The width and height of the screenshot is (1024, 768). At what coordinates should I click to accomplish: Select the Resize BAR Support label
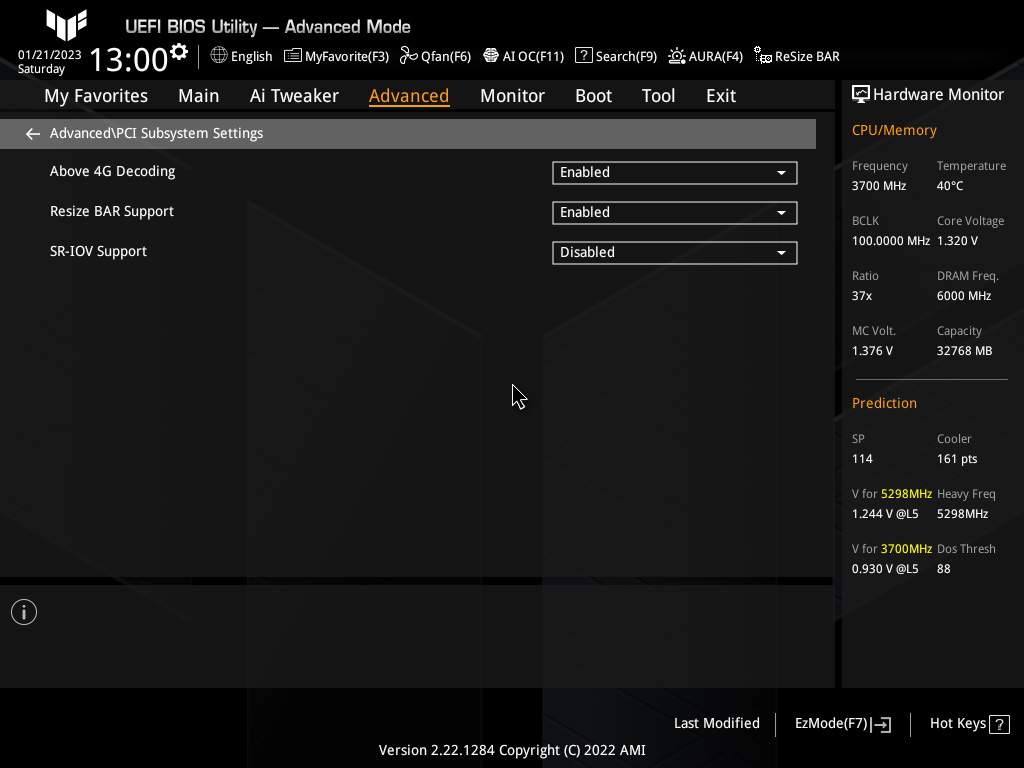point(112,212)
